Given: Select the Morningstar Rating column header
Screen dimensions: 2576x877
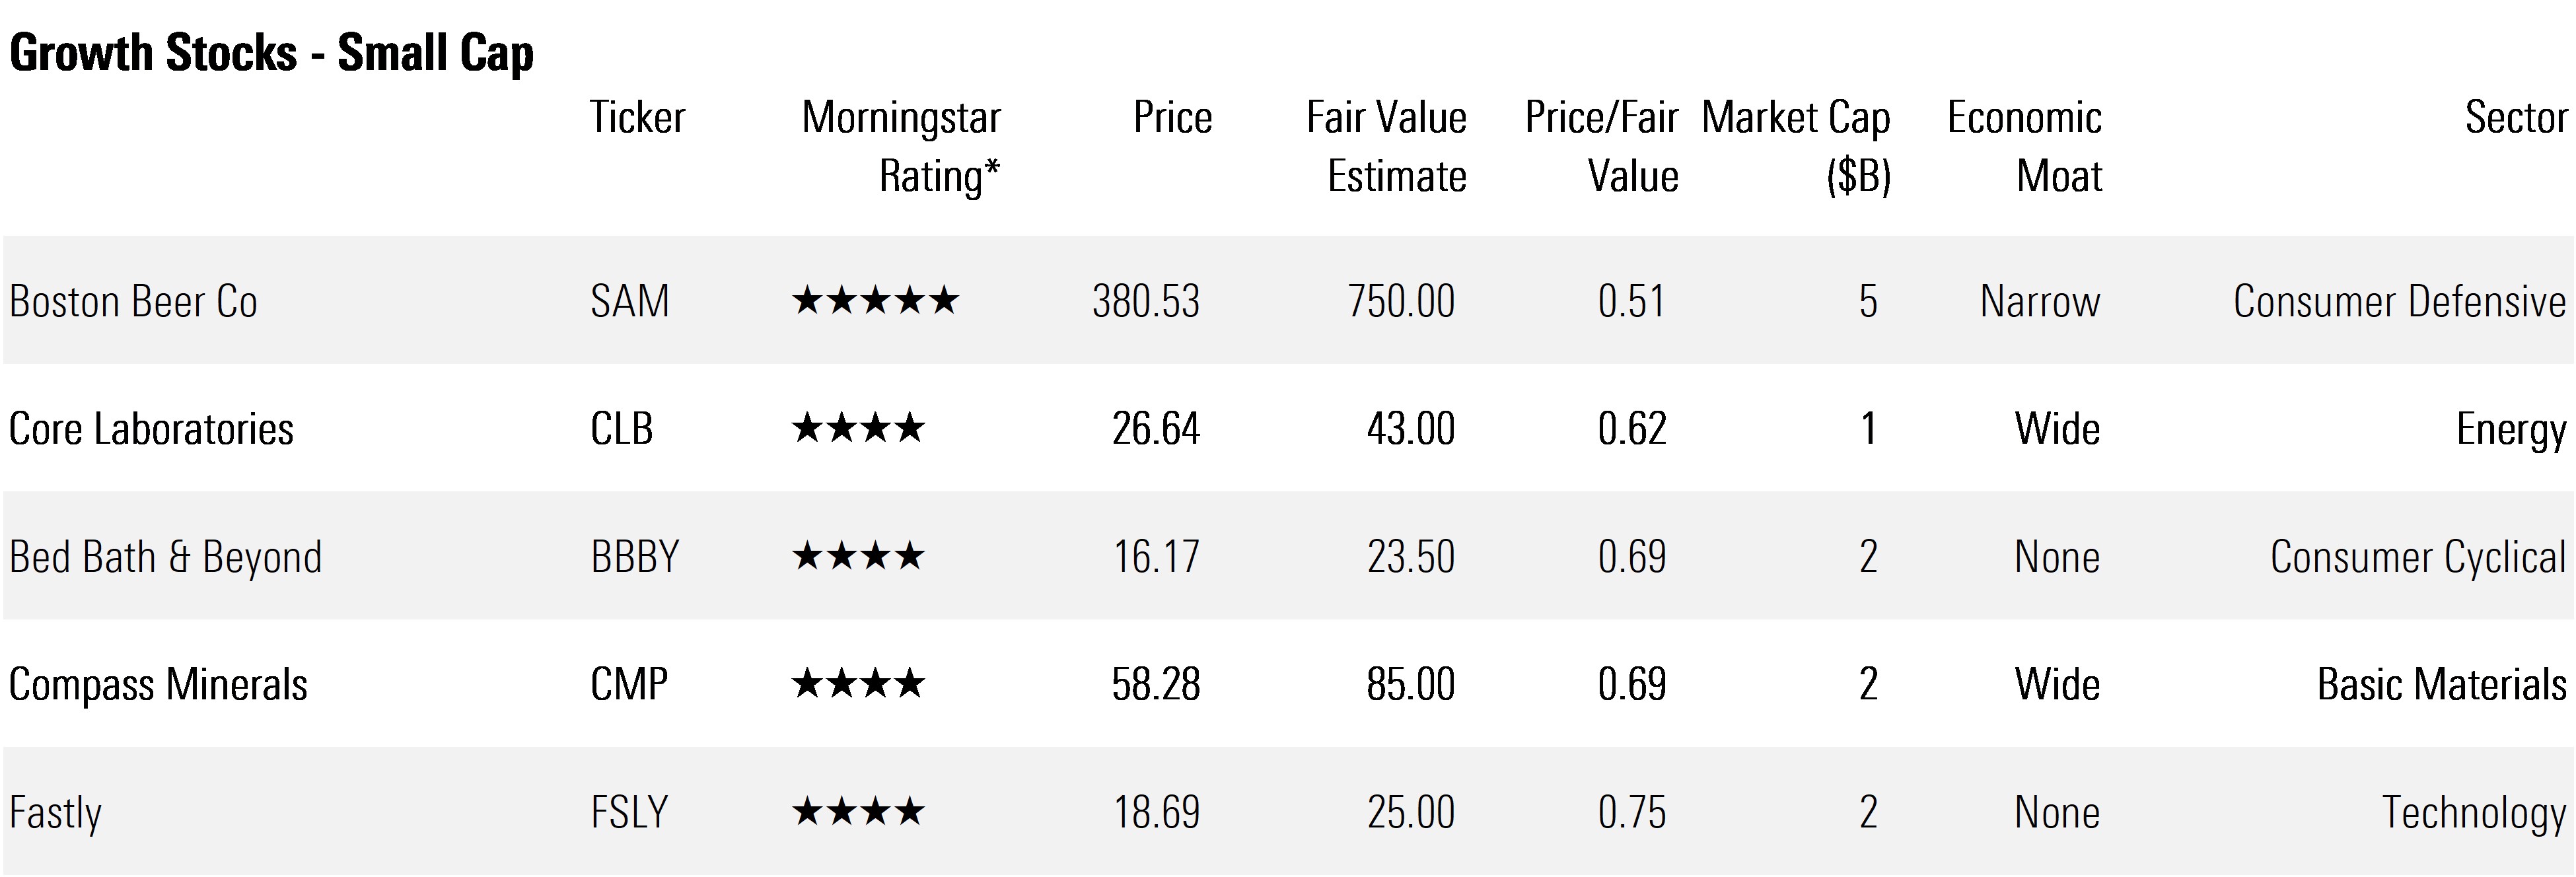Looking at the screenshot, I should coord(900,146).
